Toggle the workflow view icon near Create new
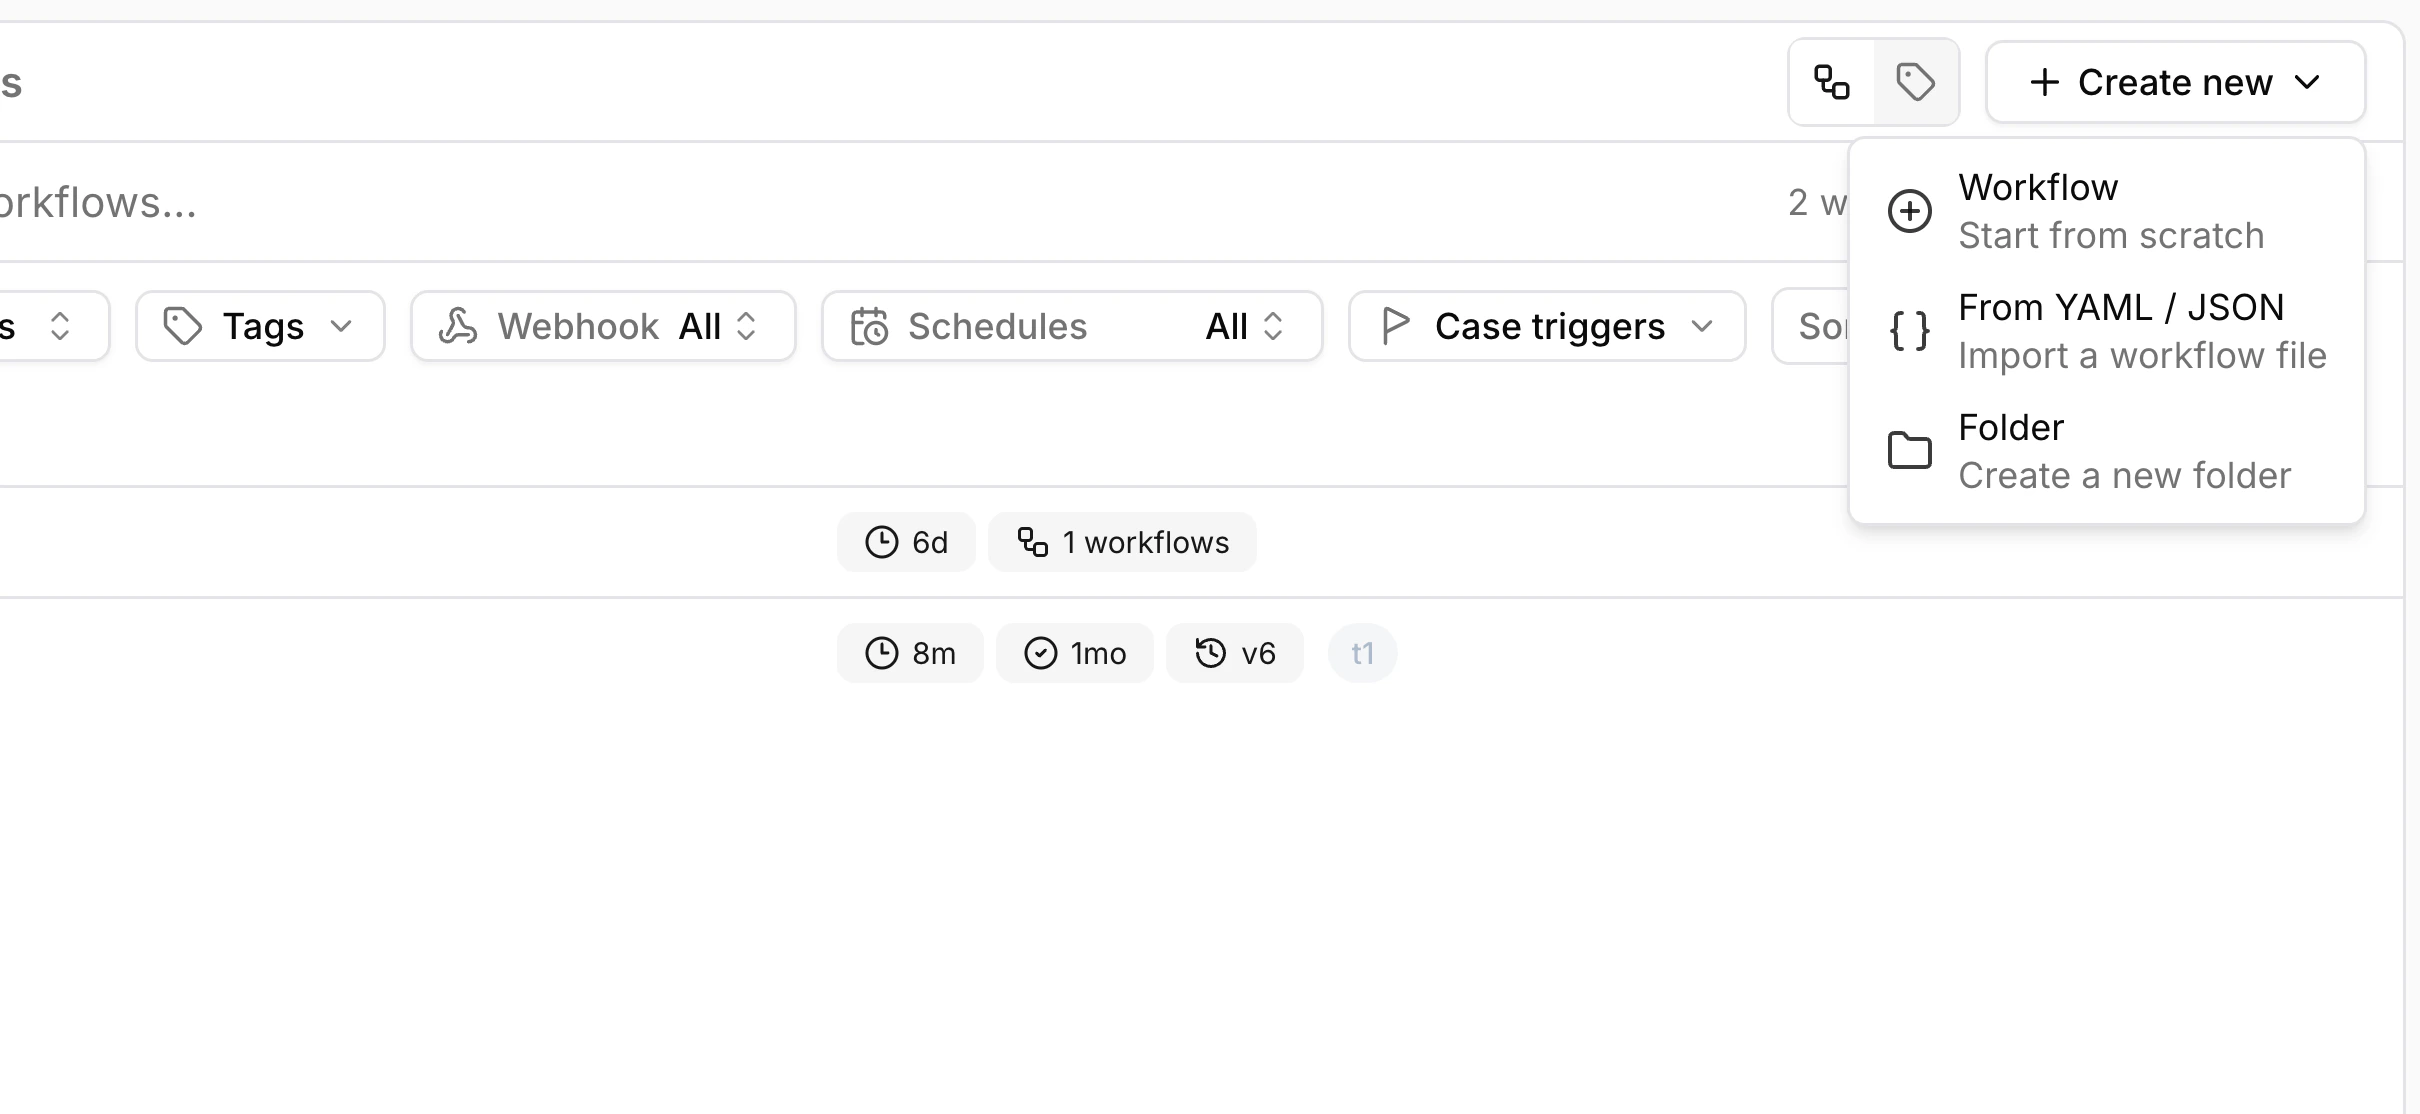The image size is (2420, 1114). pyautogui.click(x=1833, y=81)
